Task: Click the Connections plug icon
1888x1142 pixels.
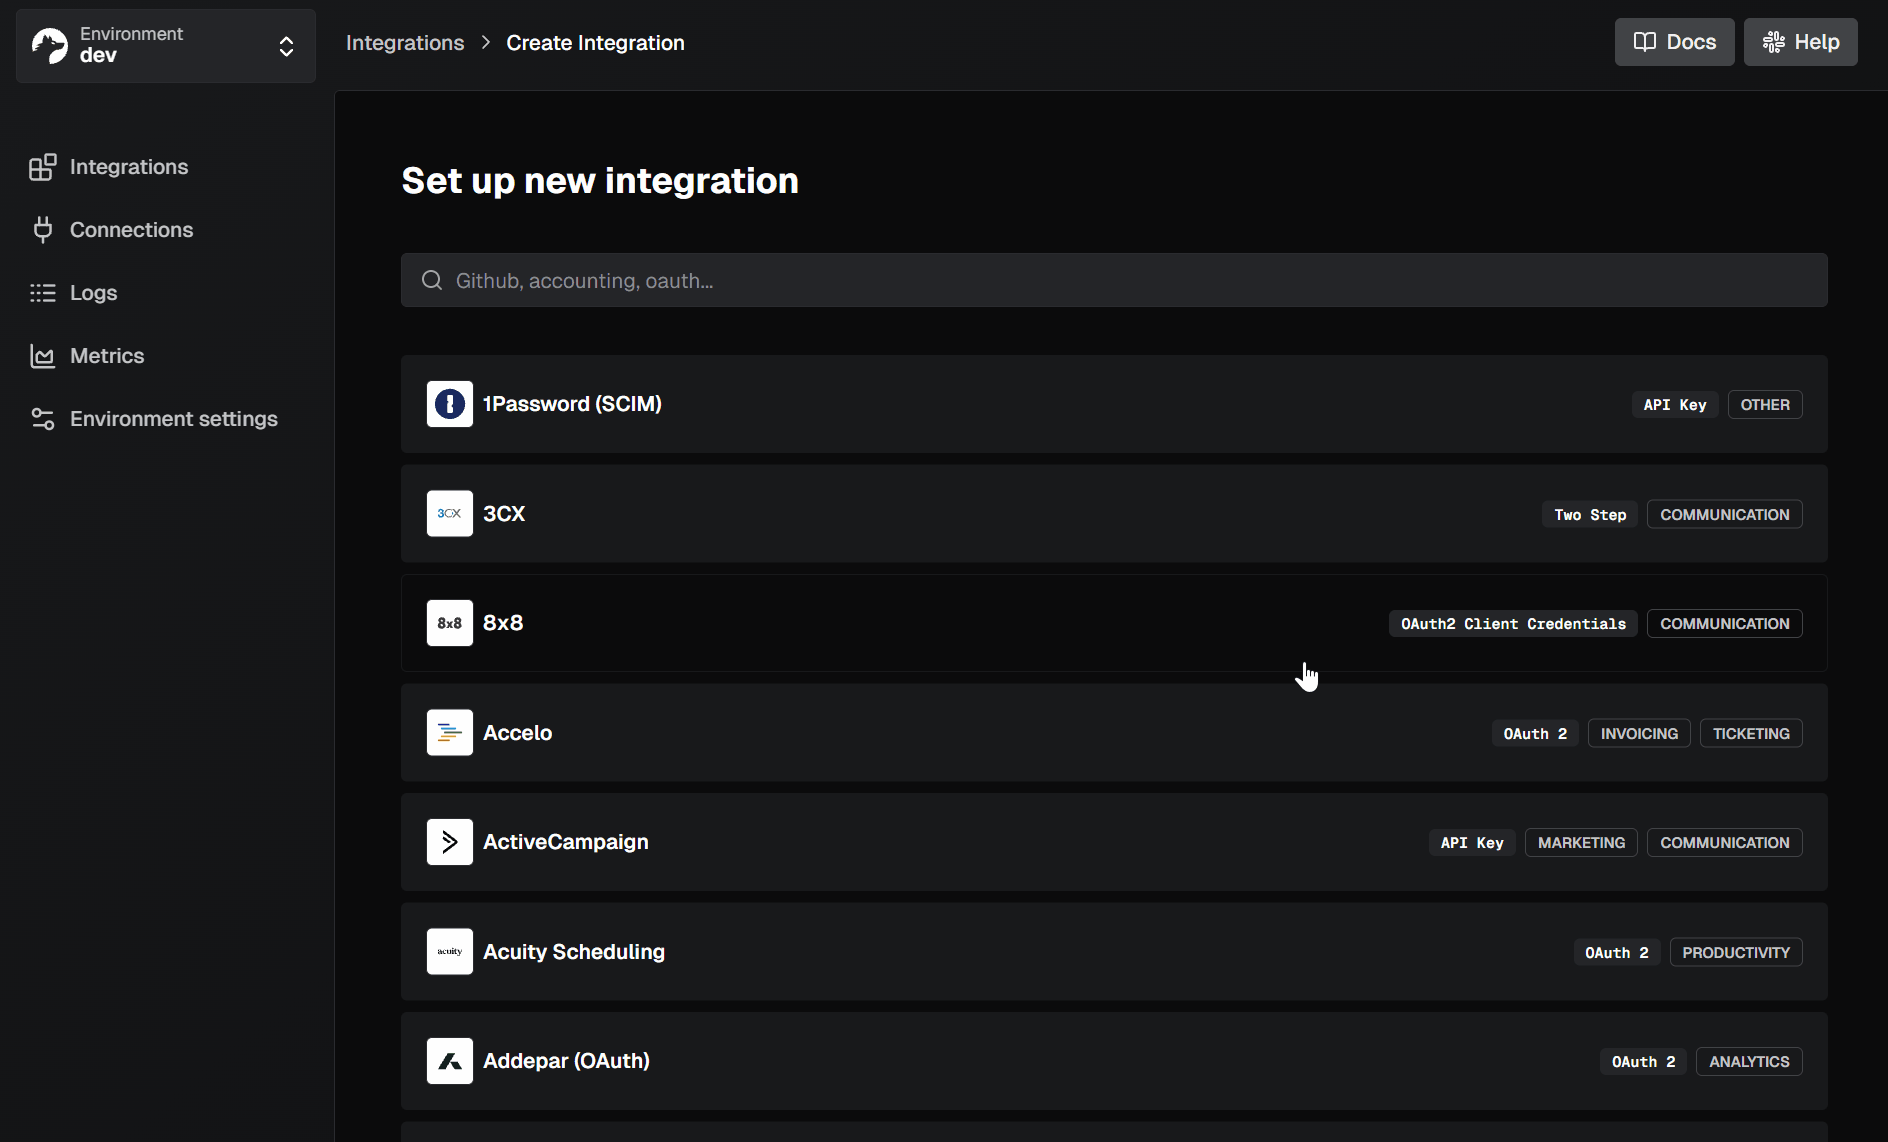Action: pyautogui.click(x=42, y=230)
